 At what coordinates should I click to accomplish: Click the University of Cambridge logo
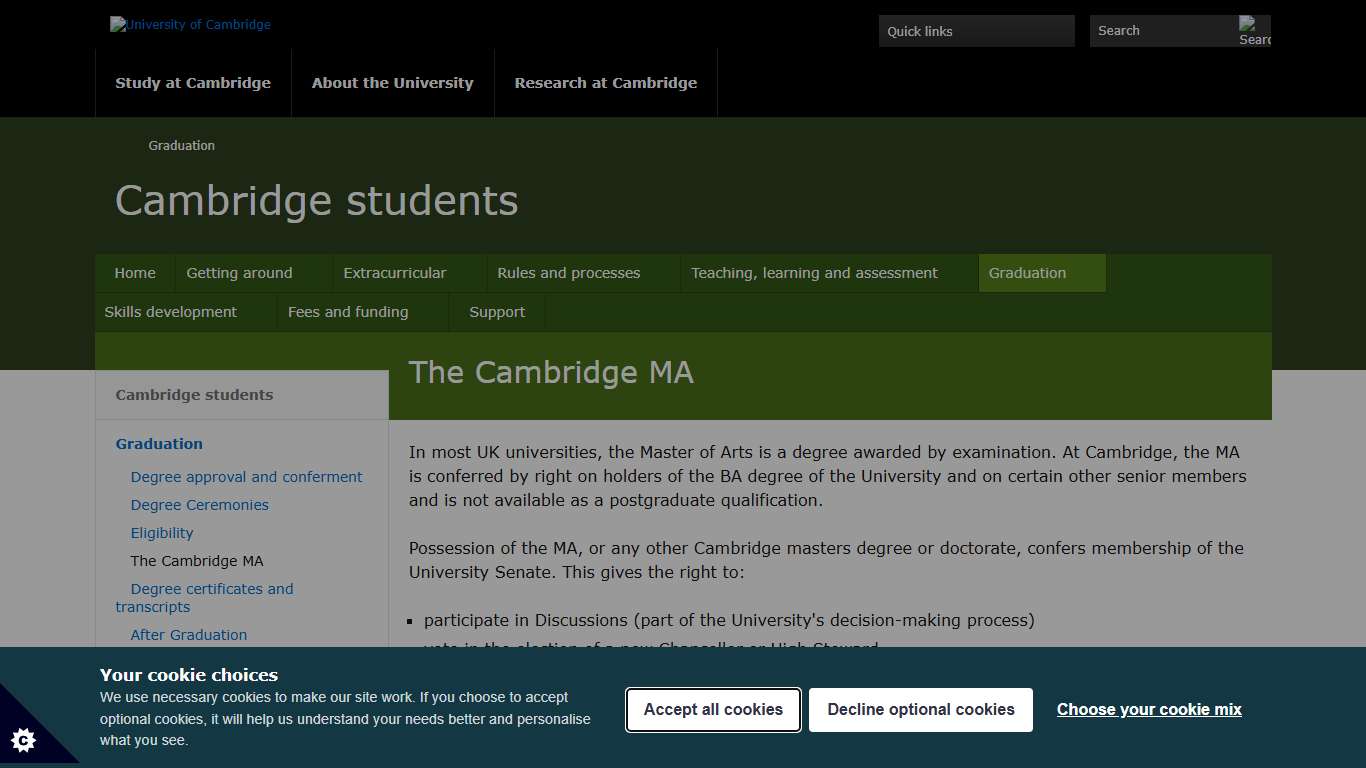[x=189, y=24]
